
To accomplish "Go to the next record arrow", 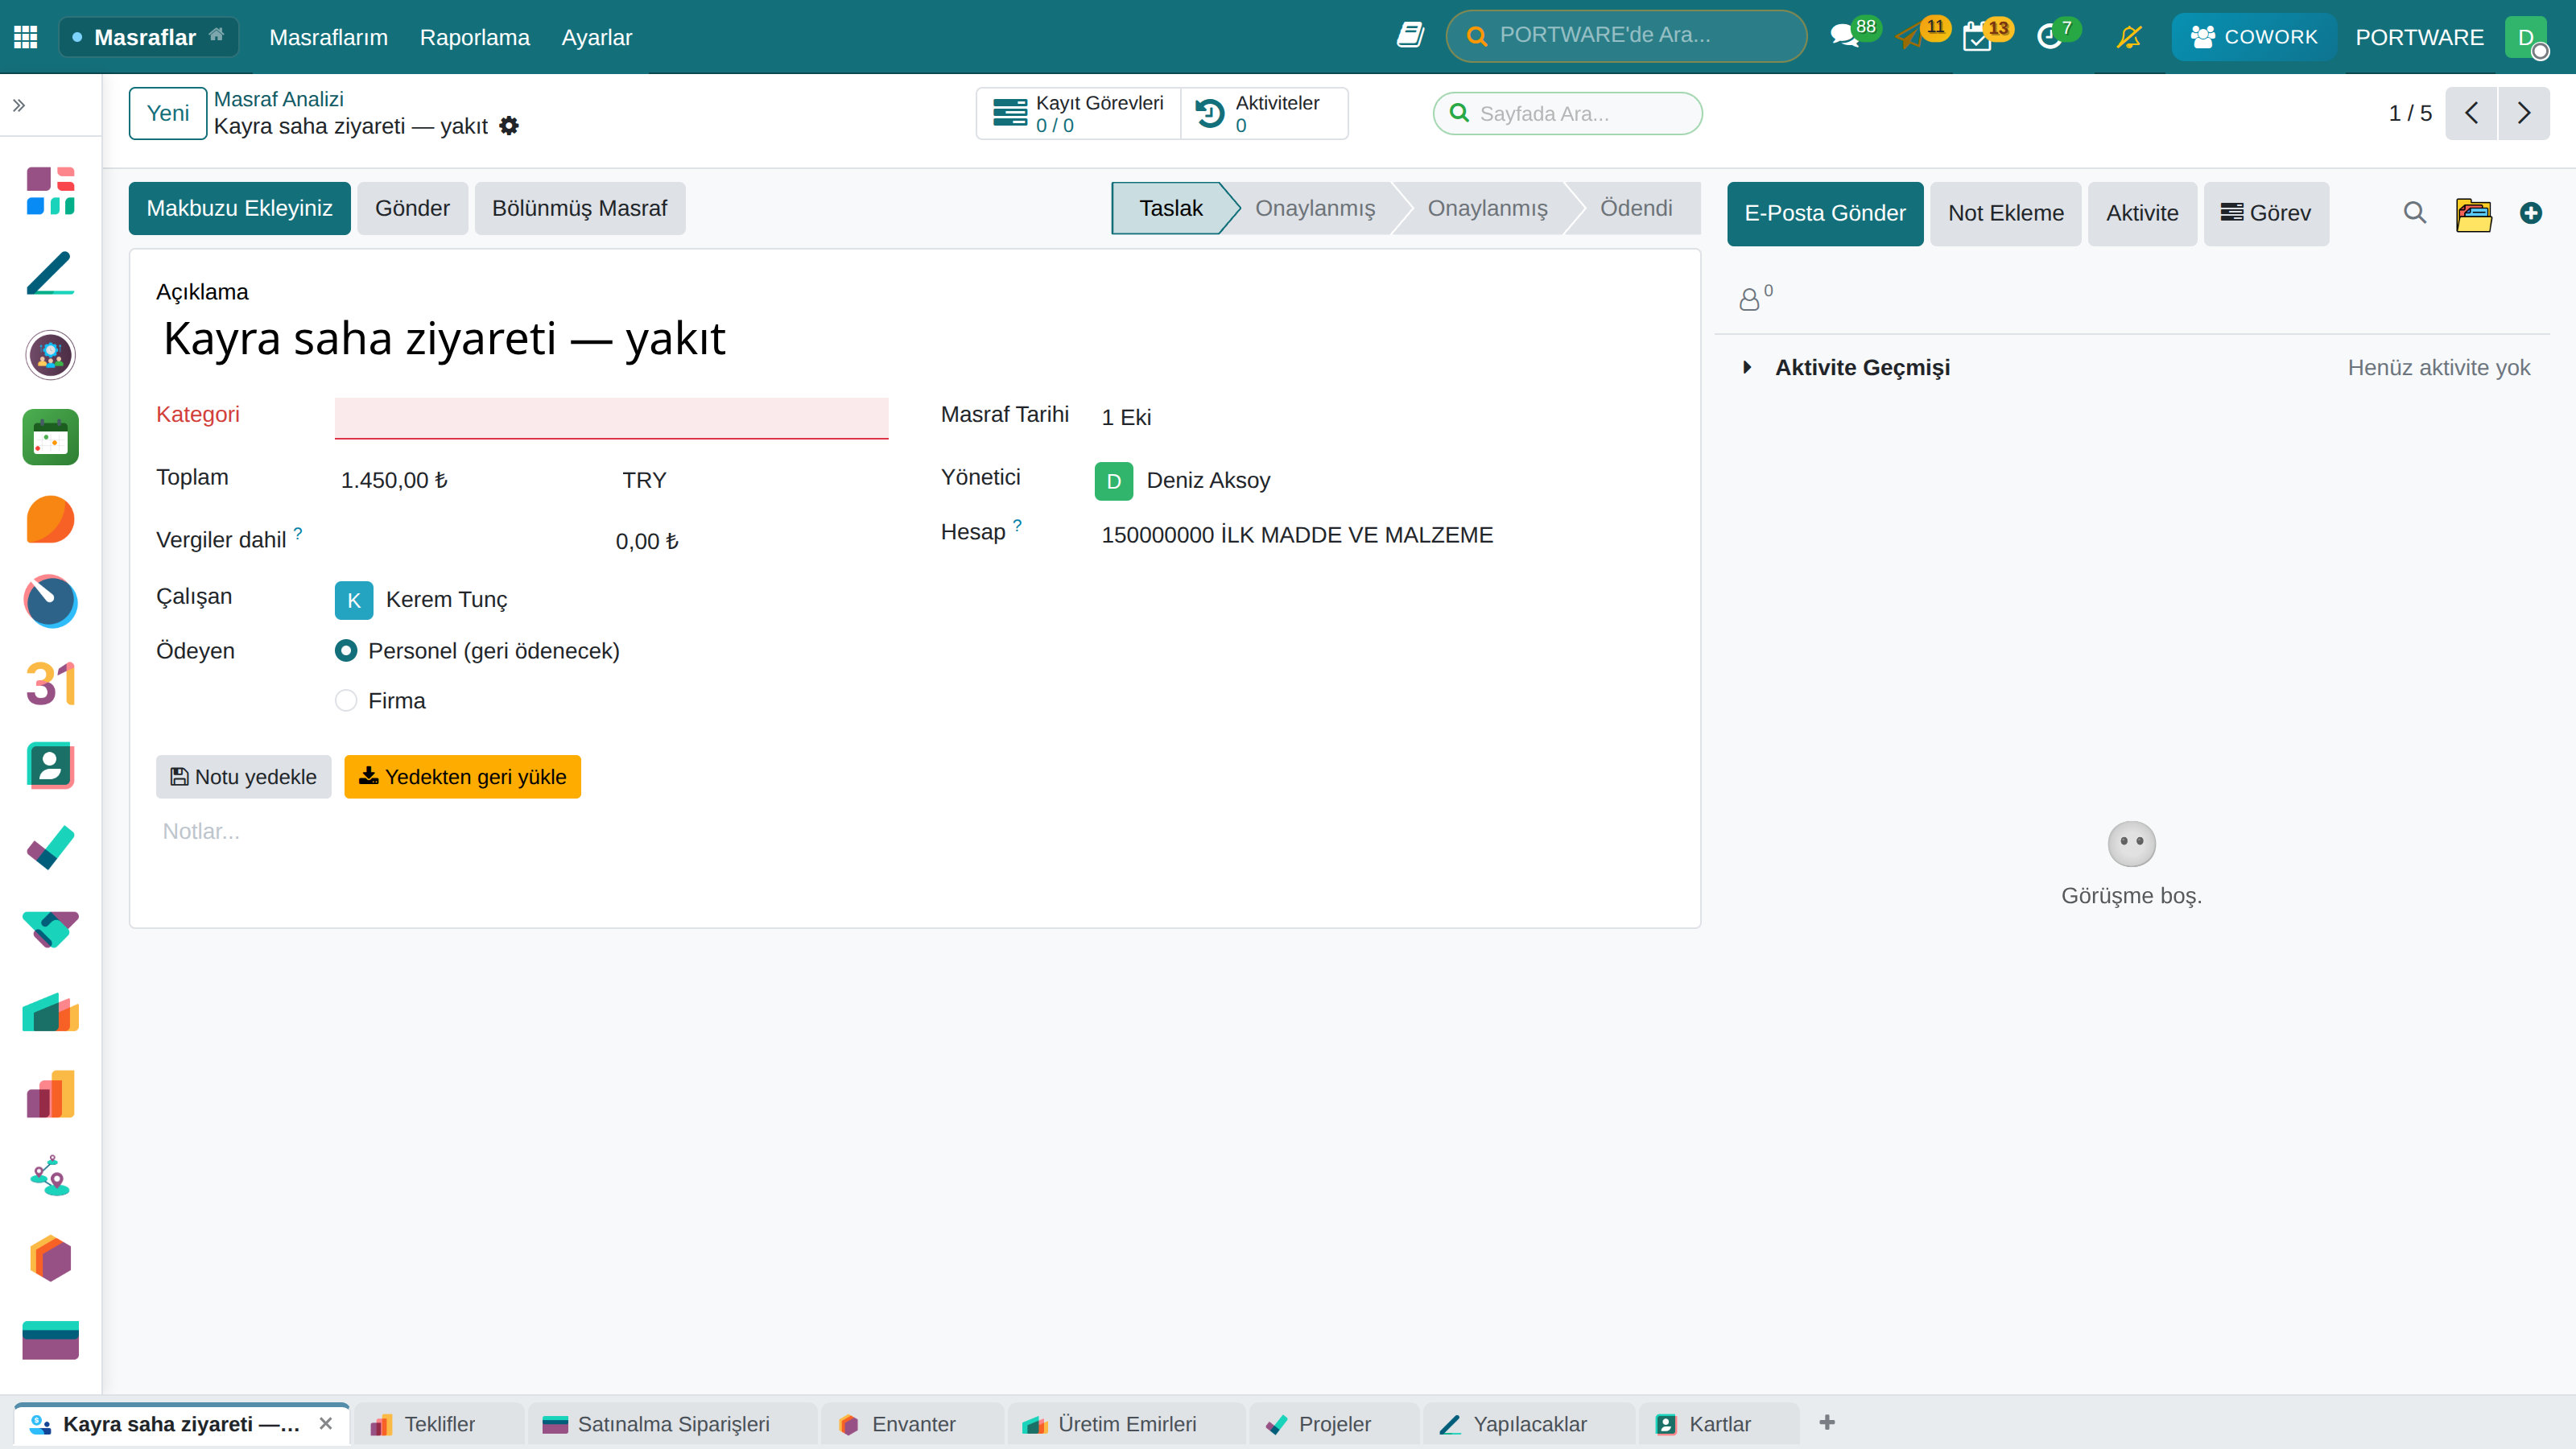I will coord(2524,113).
